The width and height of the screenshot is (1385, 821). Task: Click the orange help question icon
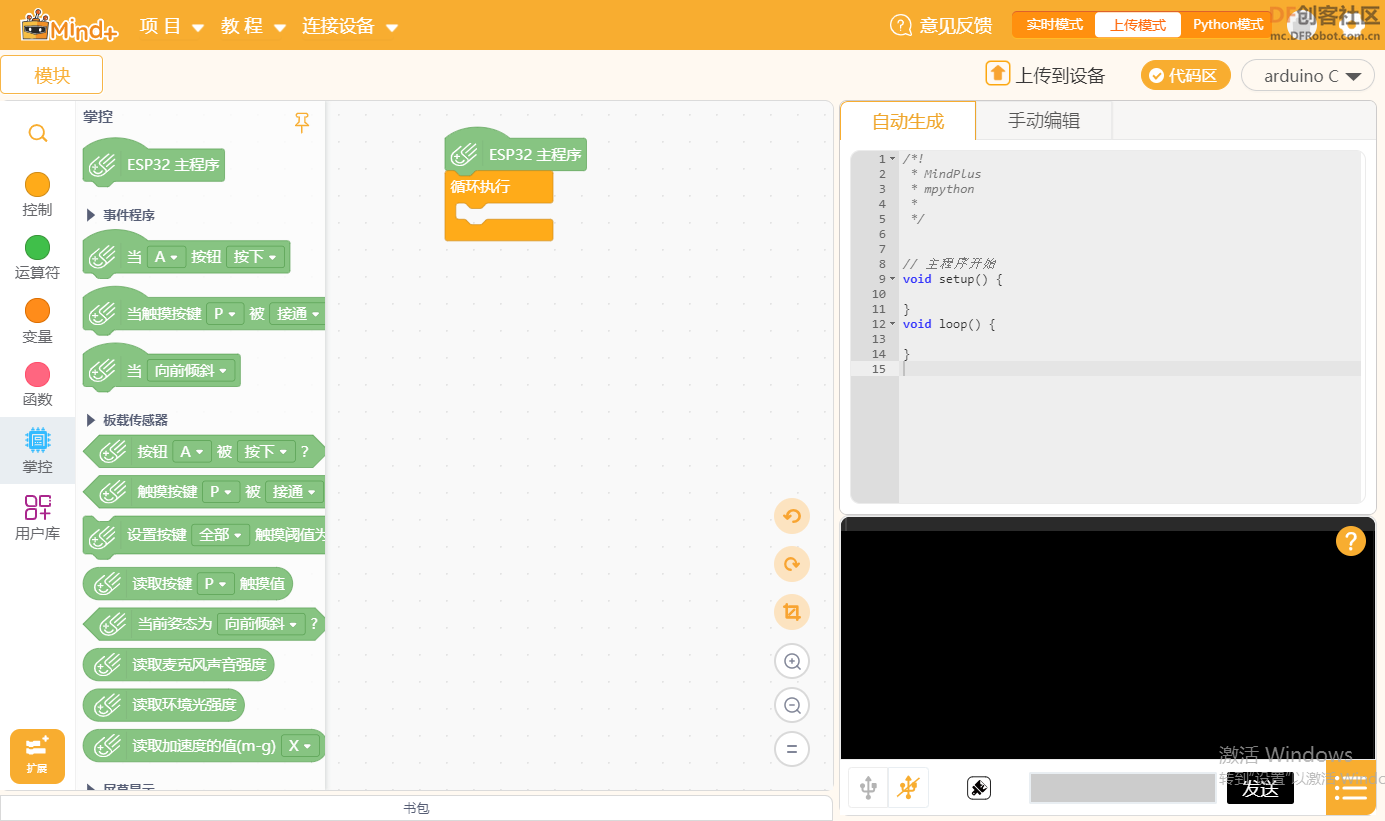click(x=1350, y=541)
